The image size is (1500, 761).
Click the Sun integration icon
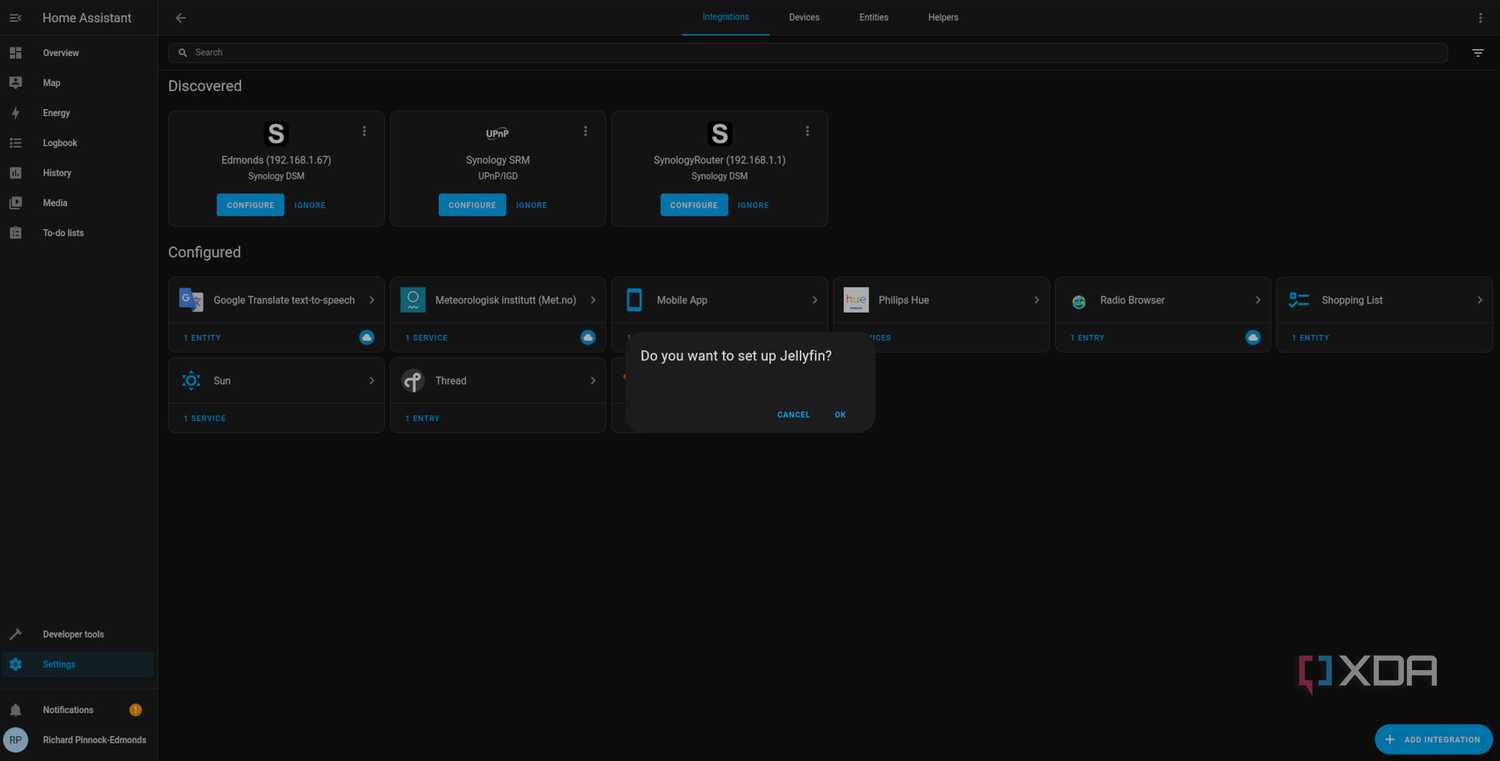pyautogui.click(x=191, y=380)
